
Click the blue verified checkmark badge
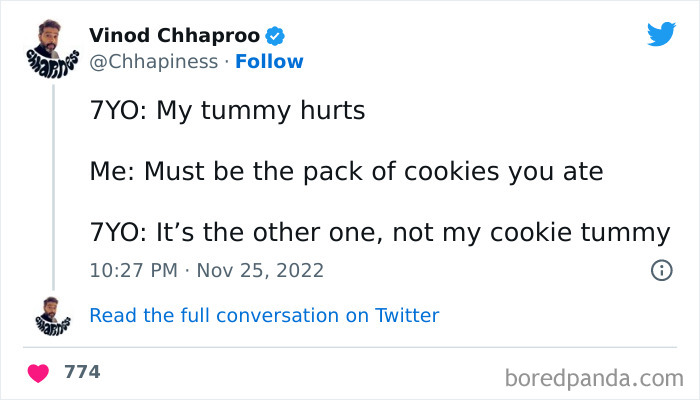click(275, 36)
